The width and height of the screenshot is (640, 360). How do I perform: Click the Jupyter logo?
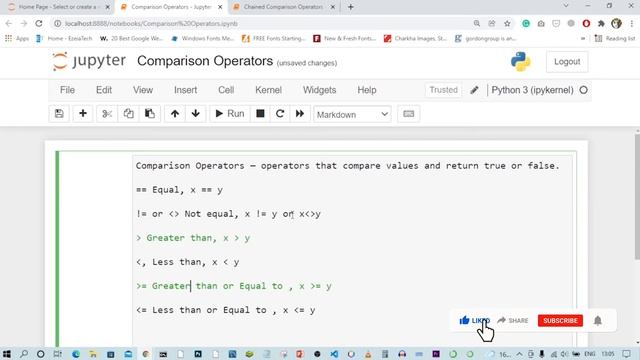[89, 61]
